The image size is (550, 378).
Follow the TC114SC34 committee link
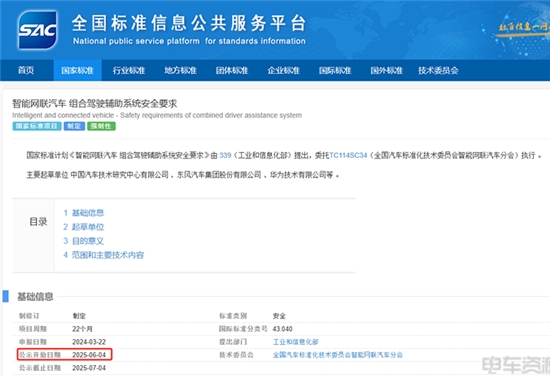348,155
